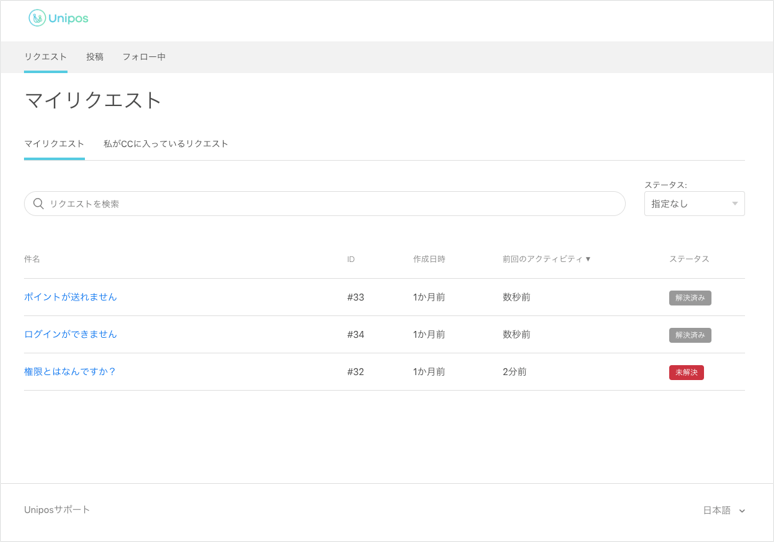Image resolution: width=774 pixels, height=542 pixels.
Task: Click the sort arrow beside 前回のアクティビティ
Action: 588,259
